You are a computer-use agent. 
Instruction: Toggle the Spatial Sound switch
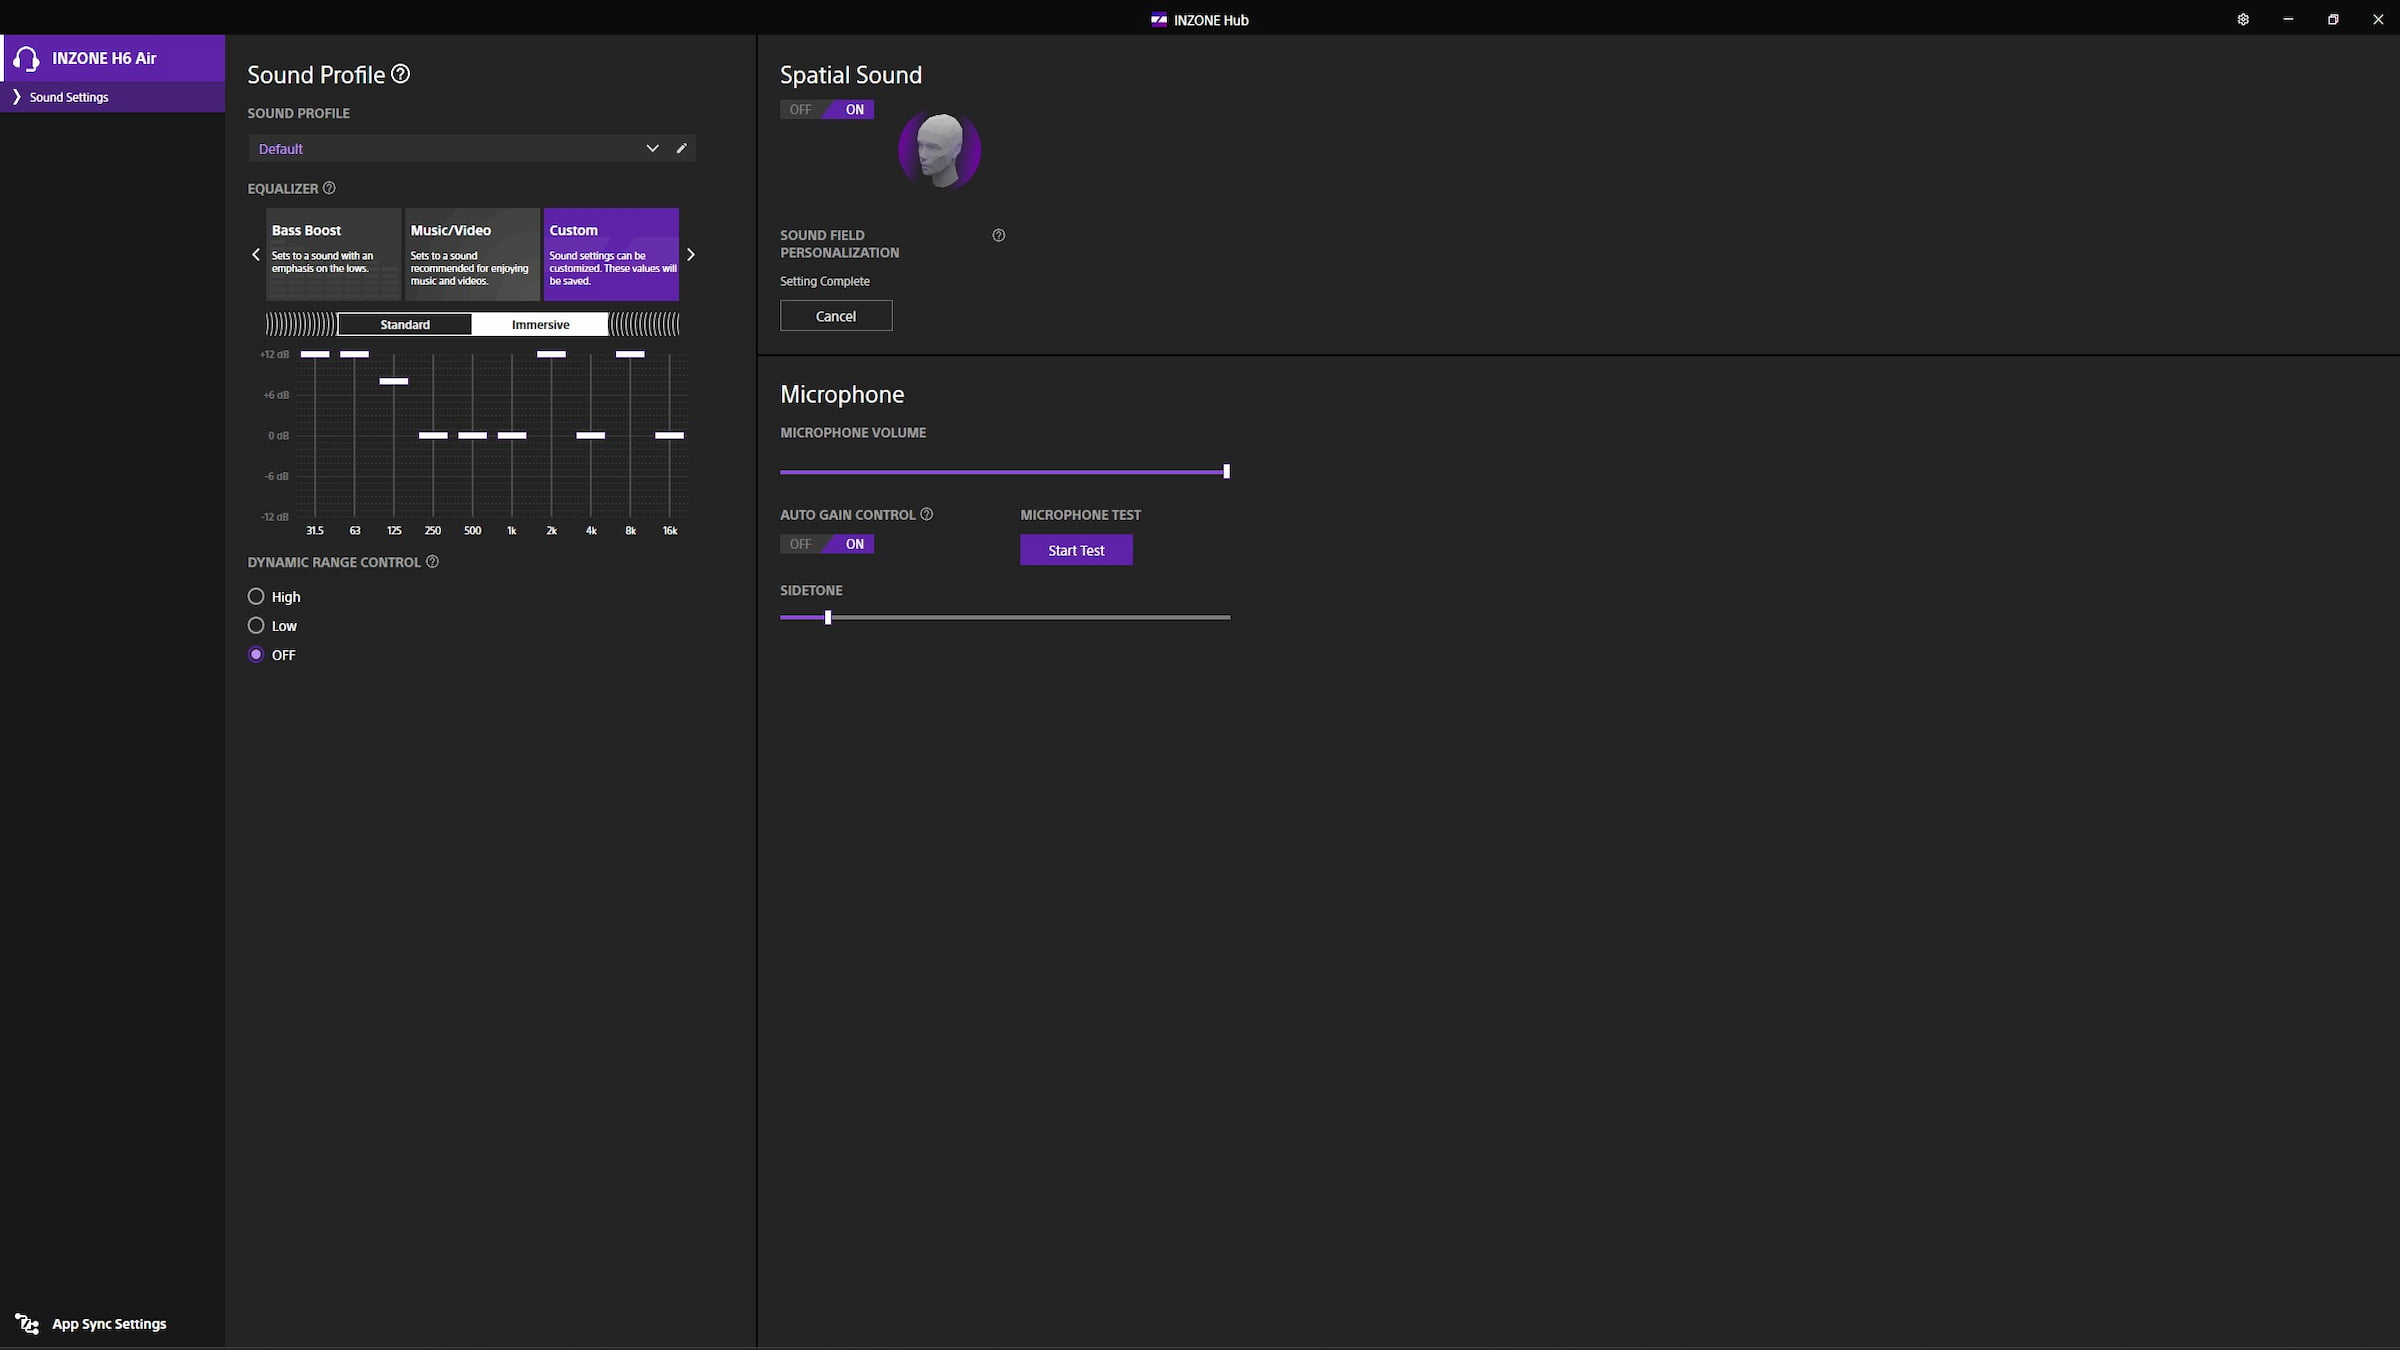[x=827, y=110]
